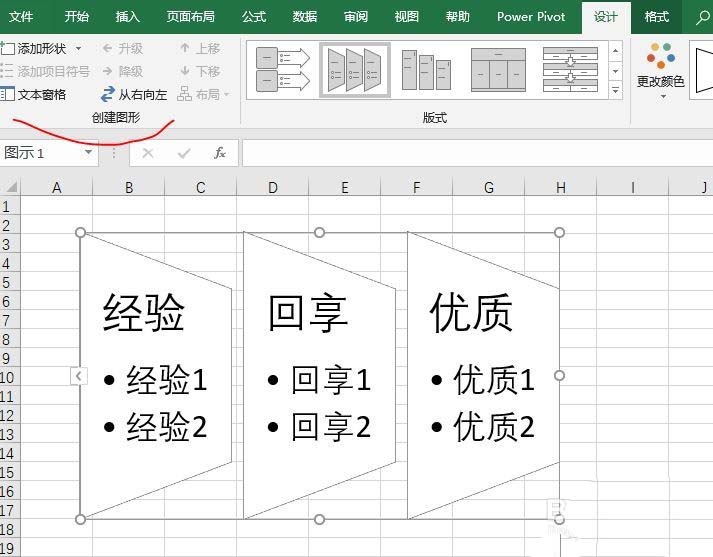The height and width of the screenshot is (557, 713).
Task: Toggle the Text Pane (文本窗格)
Action: point(33,95)
